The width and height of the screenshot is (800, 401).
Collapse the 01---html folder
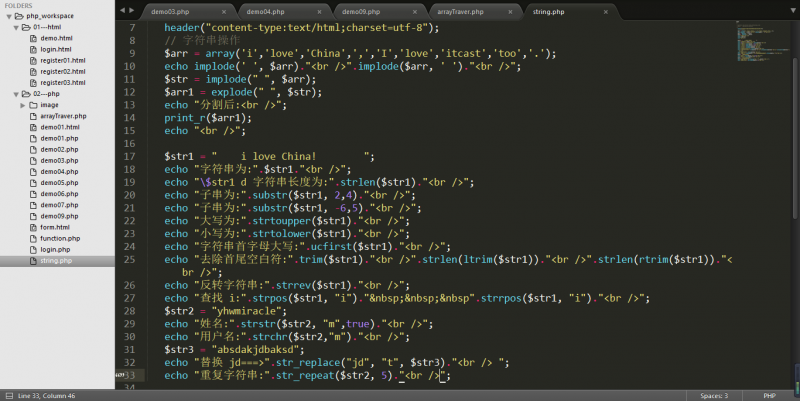pos(15,27)
